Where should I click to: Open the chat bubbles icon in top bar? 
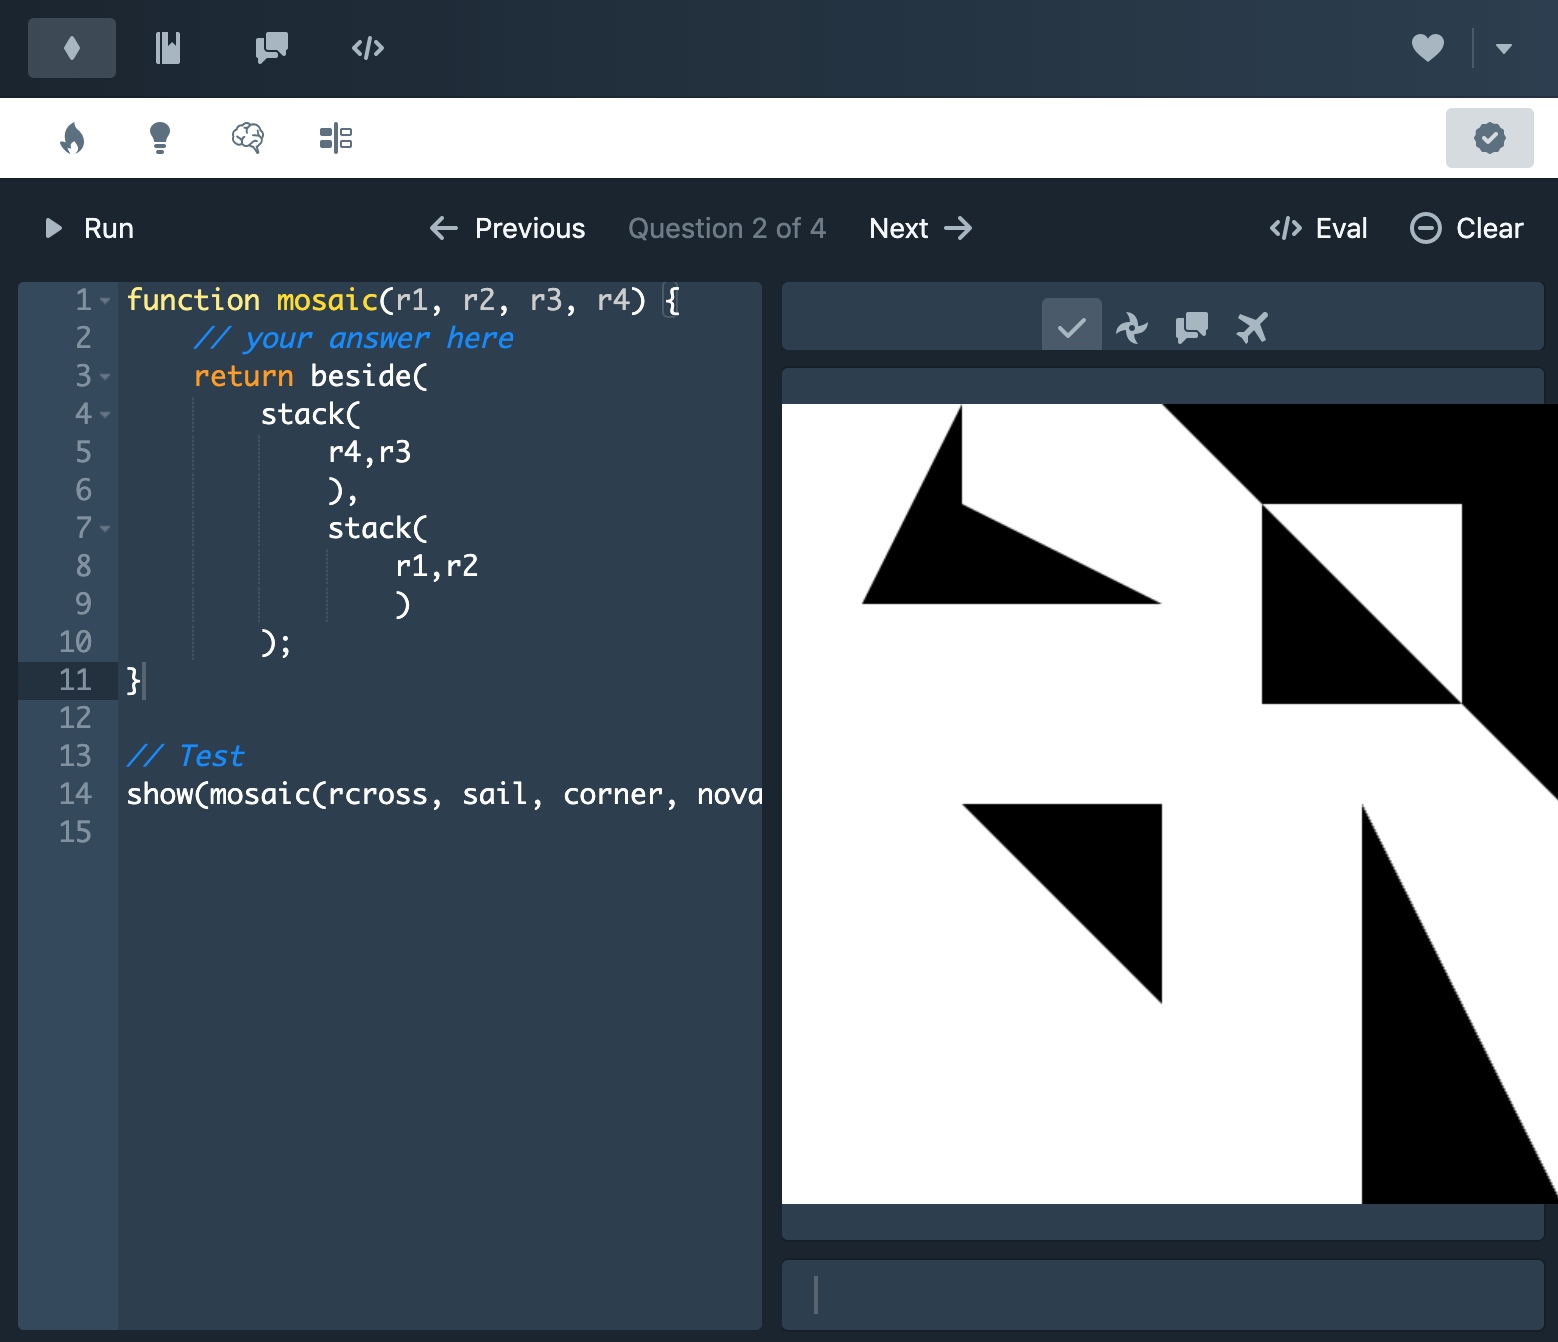click(x=271, y=48)
